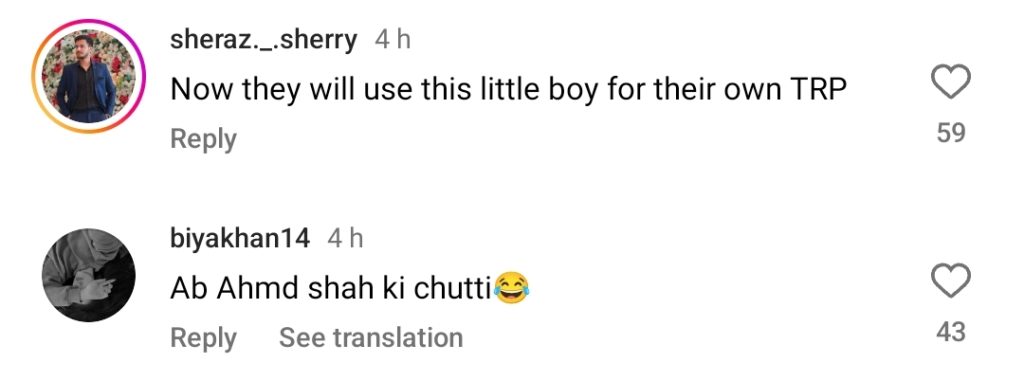1024x381 pixels.
Task: Reply to biyakhan14's comment
Action: click(203, 338)
